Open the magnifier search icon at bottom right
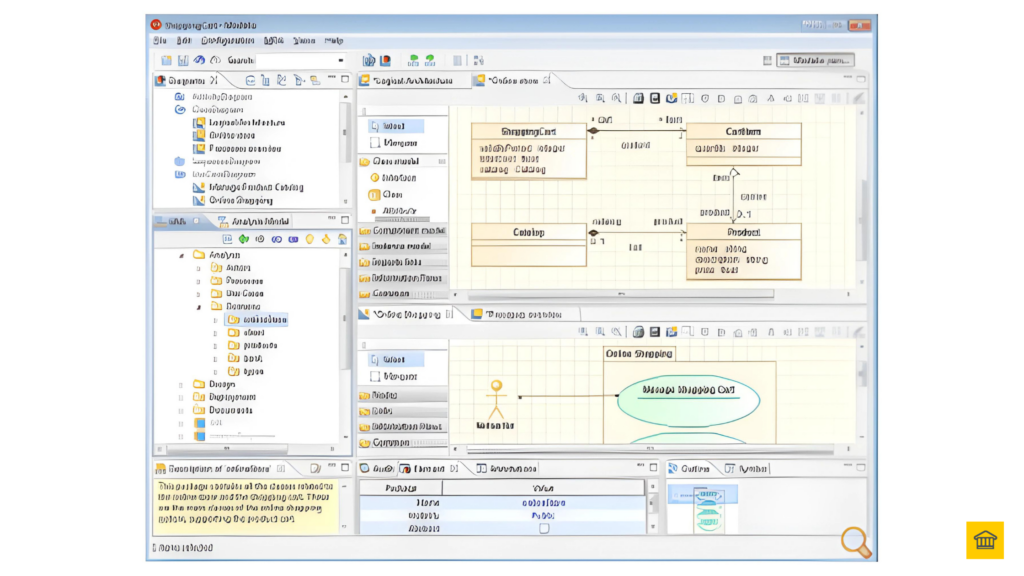The height and width of the screenshot is (576, 1024). tap(855, 541)
